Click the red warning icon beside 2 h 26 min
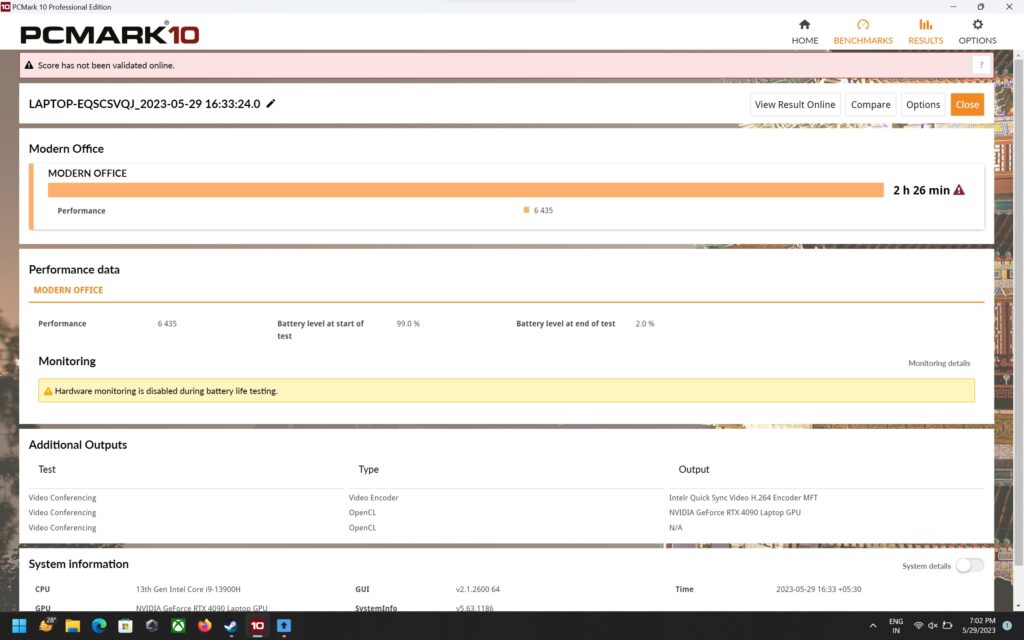Screen dimensions: 1024x640 (x=959, y=190)
